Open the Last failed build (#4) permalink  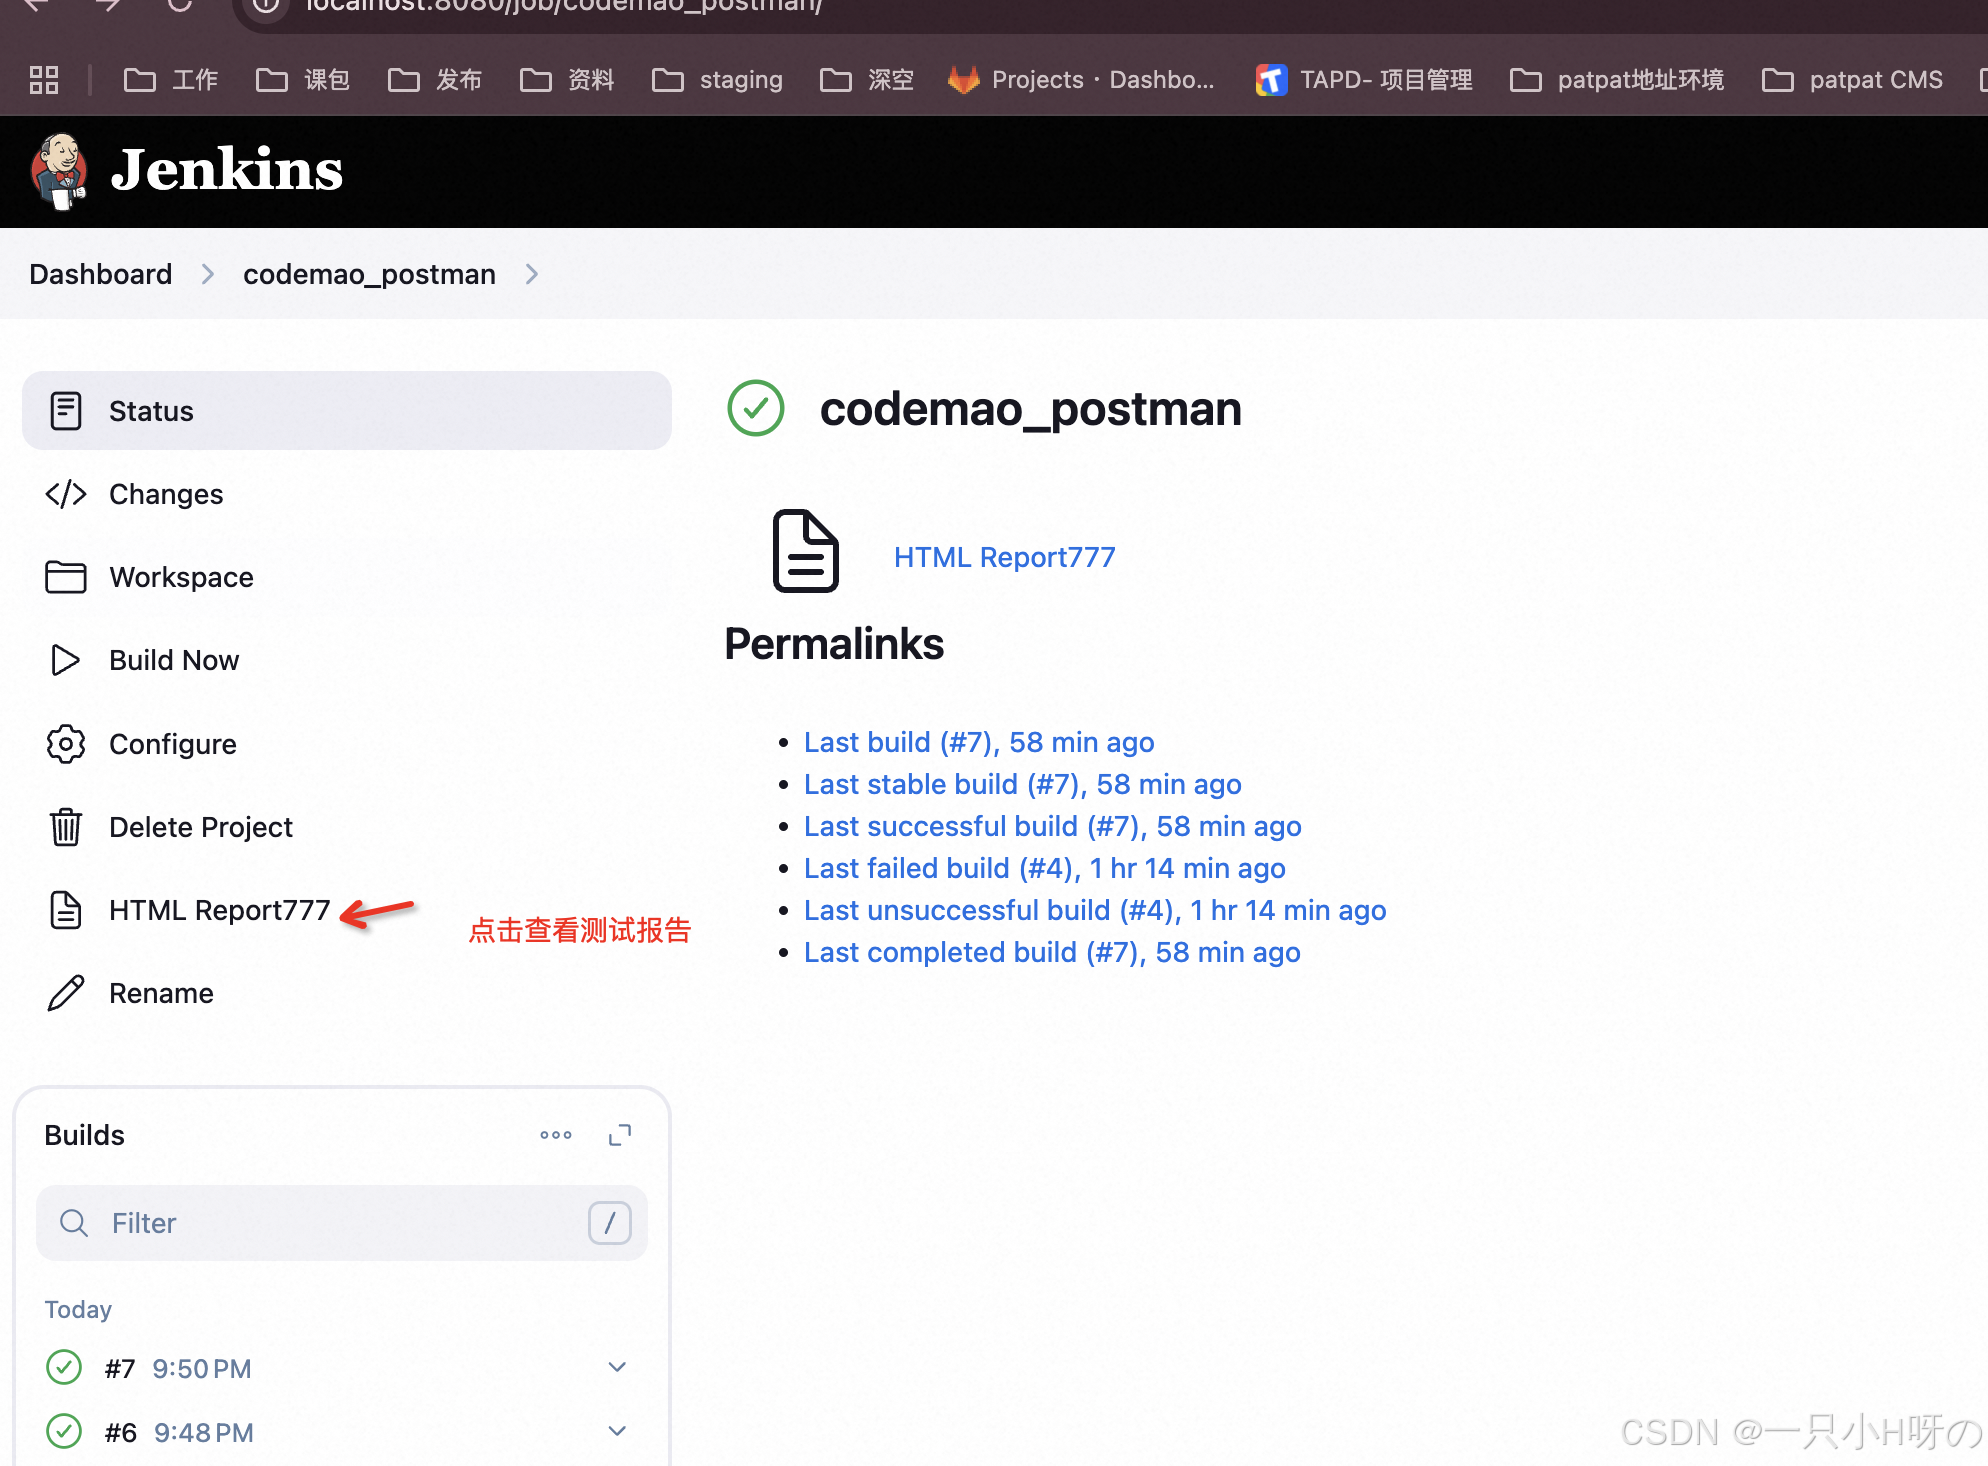pos(1045,868)
